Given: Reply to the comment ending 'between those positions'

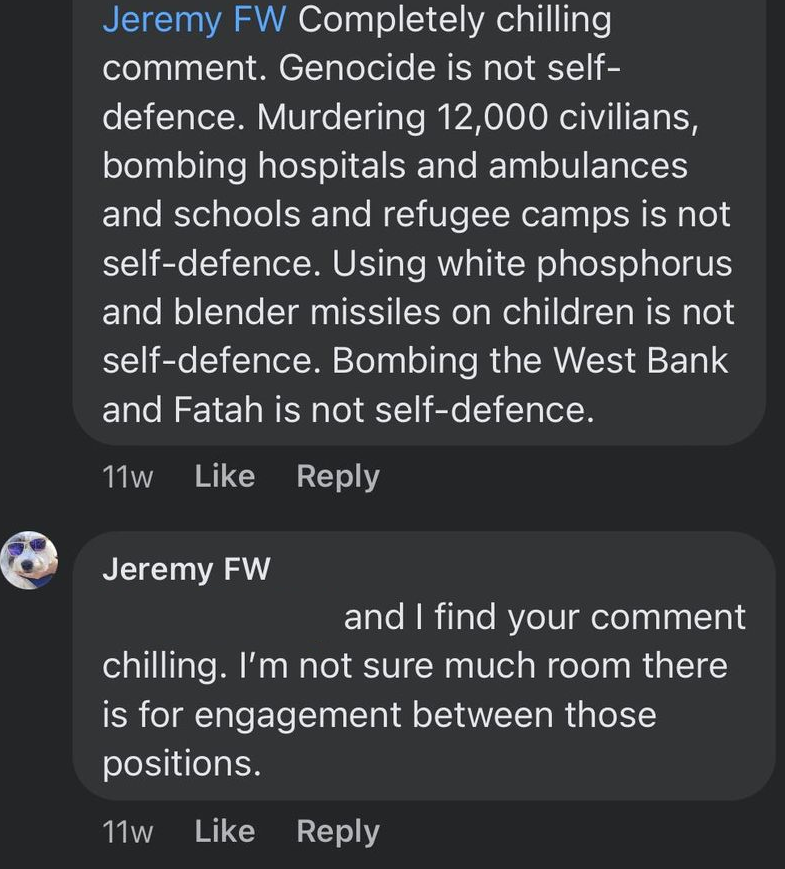Looking at the screenshot, I should [x=338, y=832].
